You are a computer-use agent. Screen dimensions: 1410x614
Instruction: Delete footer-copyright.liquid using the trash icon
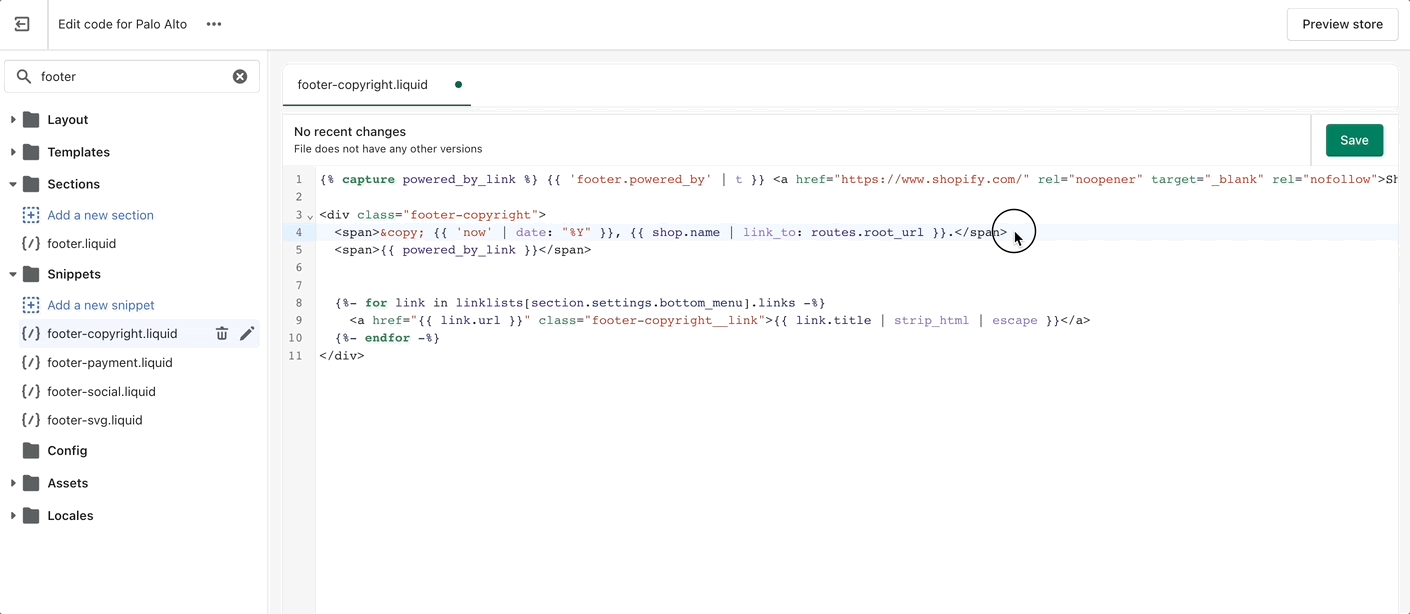(222, 334)
